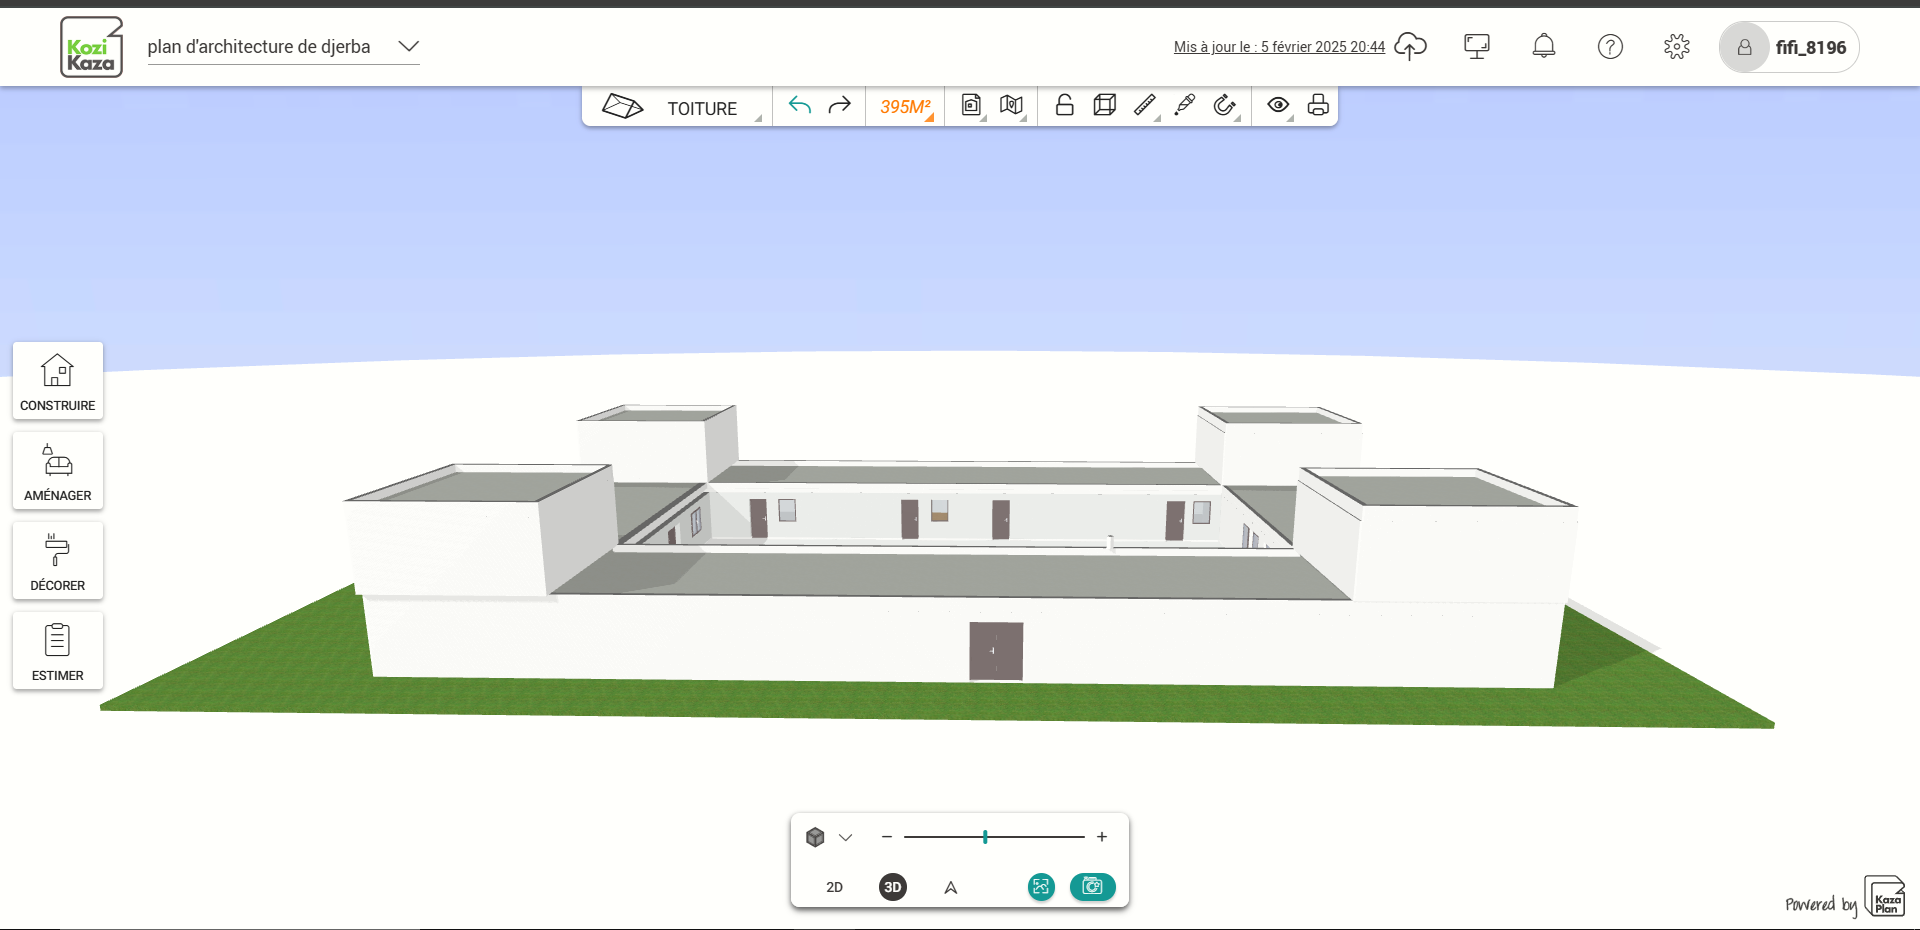Select the ruler measurement tool
Viewport: 1920px width, 930px height.
(x=1145, y=106)
